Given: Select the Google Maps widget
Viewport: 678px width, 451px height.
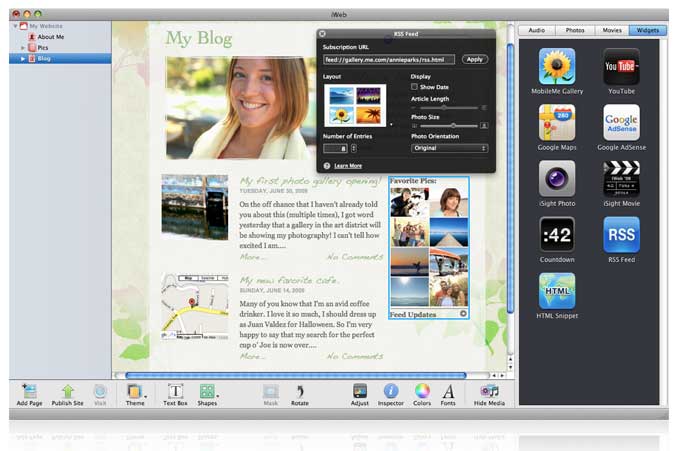Looking at the screenshot, I should (557, 122).
